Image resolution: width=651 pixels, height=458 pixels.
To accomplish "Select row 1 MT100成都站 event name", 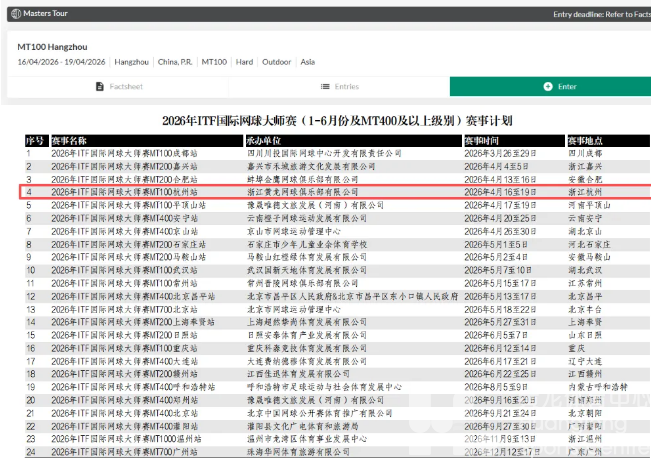I will 125,154.
